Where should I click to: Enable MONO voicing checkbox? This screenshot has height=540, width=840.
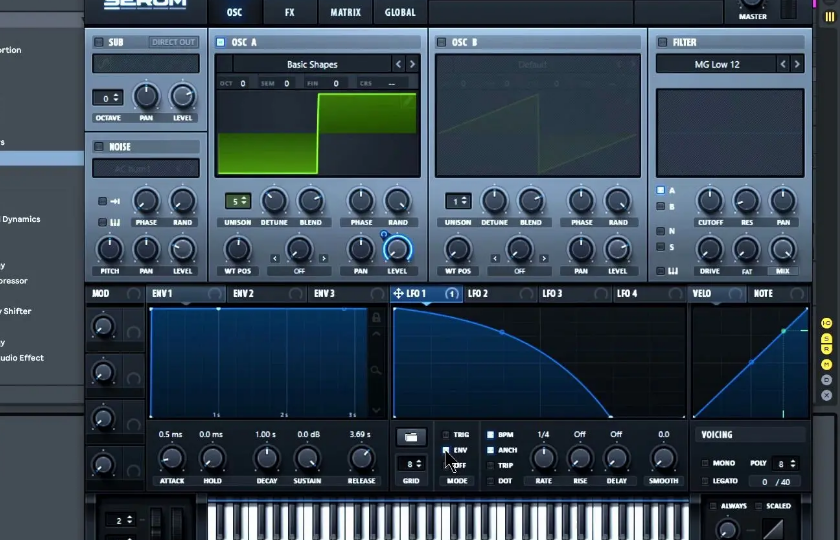705,463
